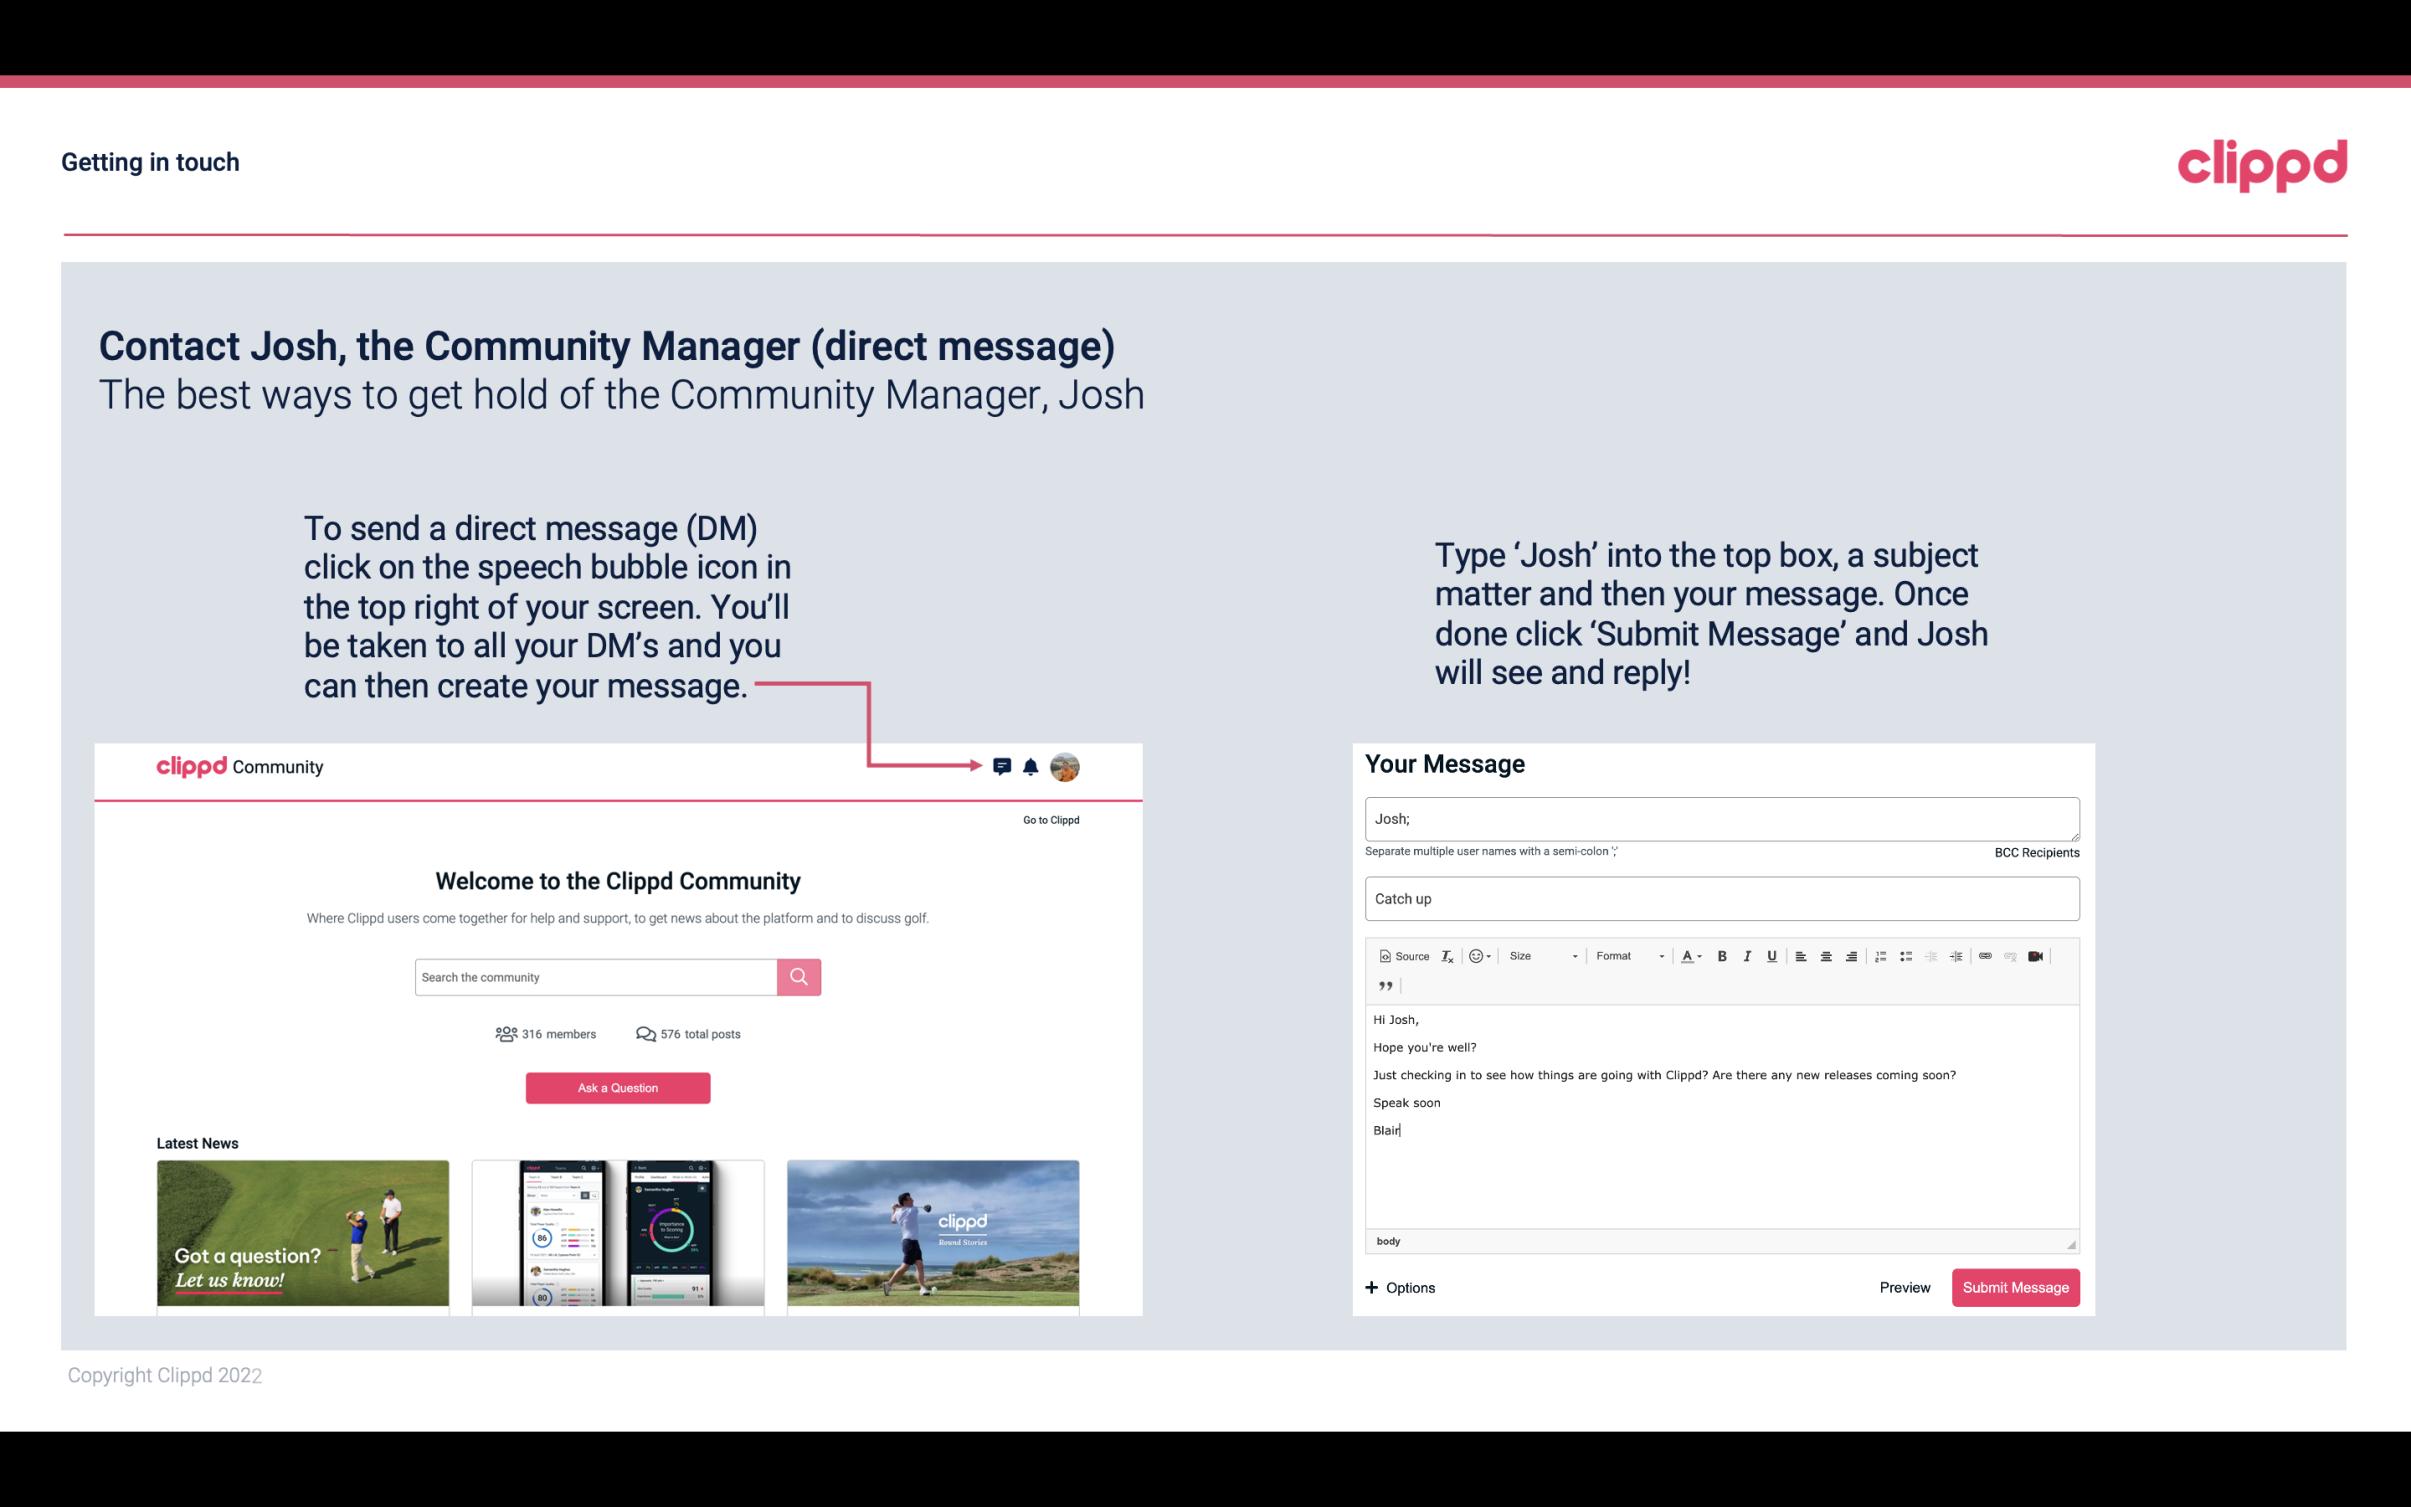Click the blockquote quotation icon
Screen dimensions: 2411x1507
1385,986
